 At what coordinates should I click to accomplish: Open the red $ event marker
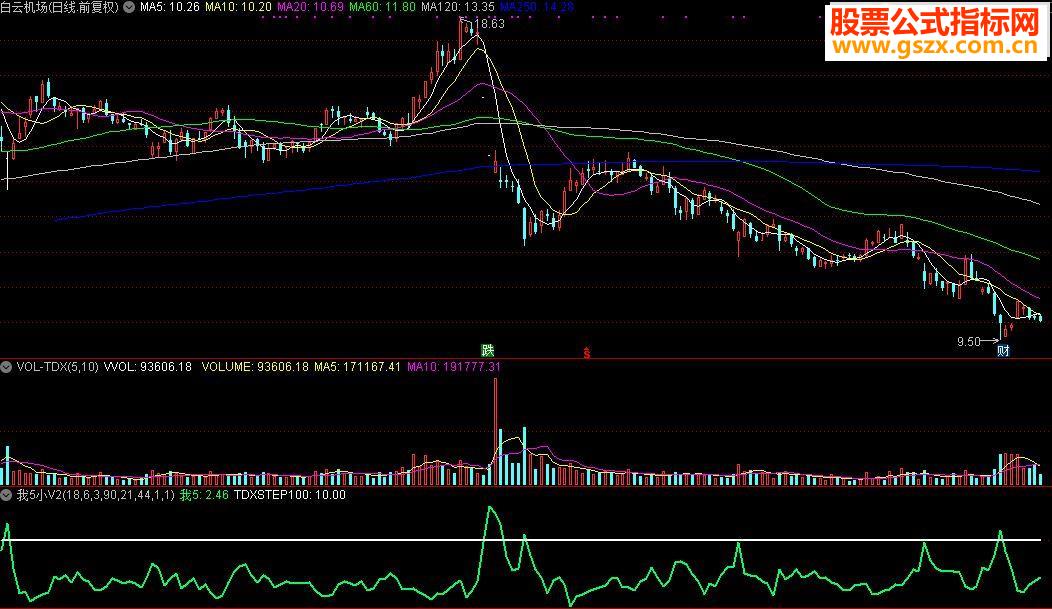[586, 352]
